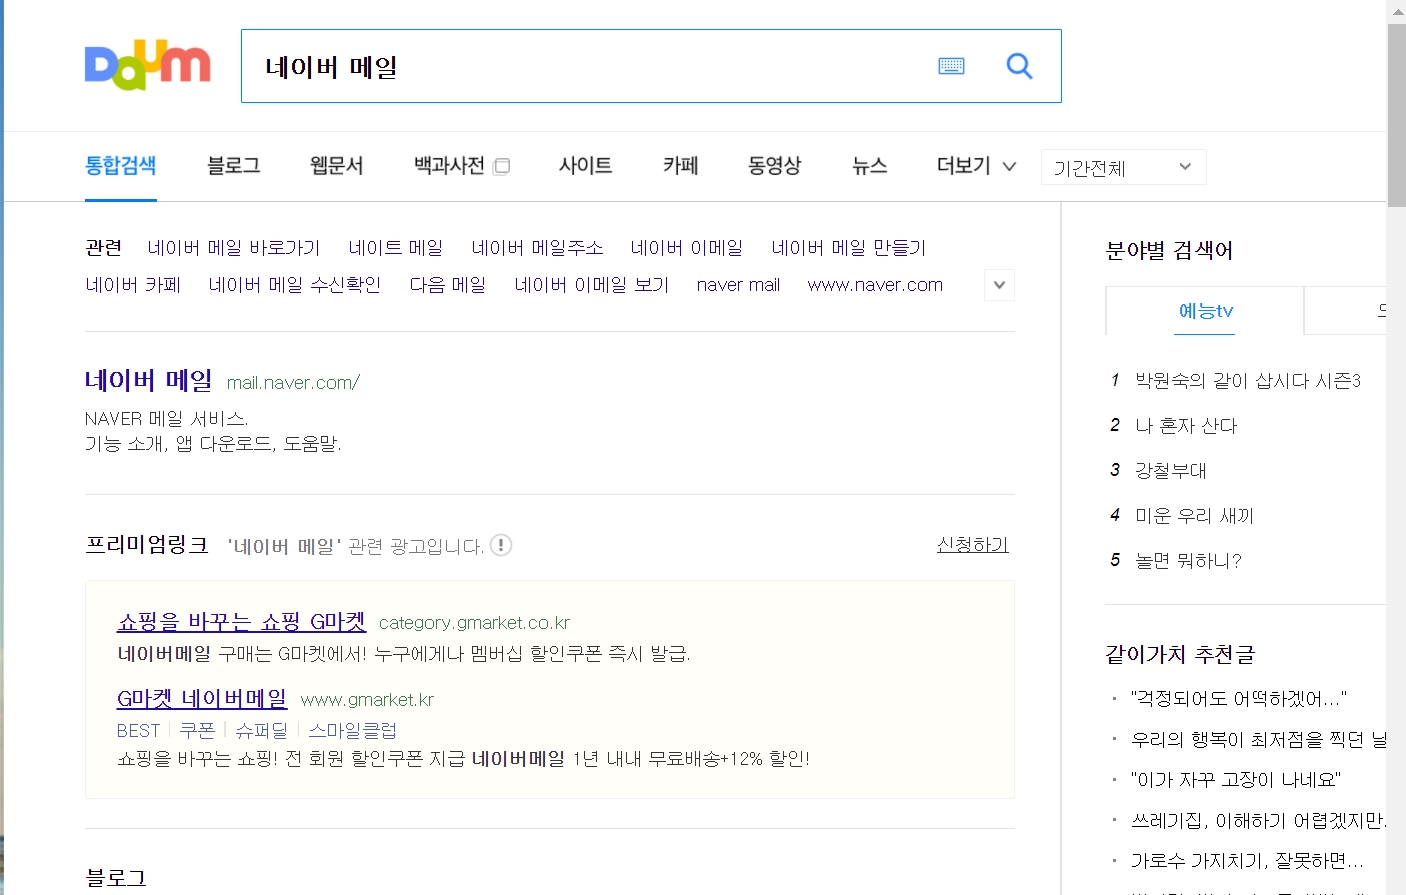Click related search 네이트 메일

(x=396, y=248)
